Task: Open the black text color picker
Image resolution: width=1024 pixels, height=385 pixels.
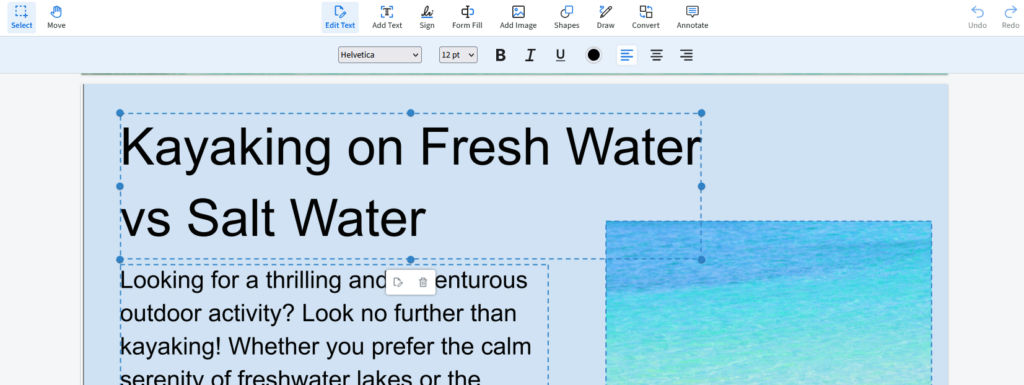Action: 594,55
